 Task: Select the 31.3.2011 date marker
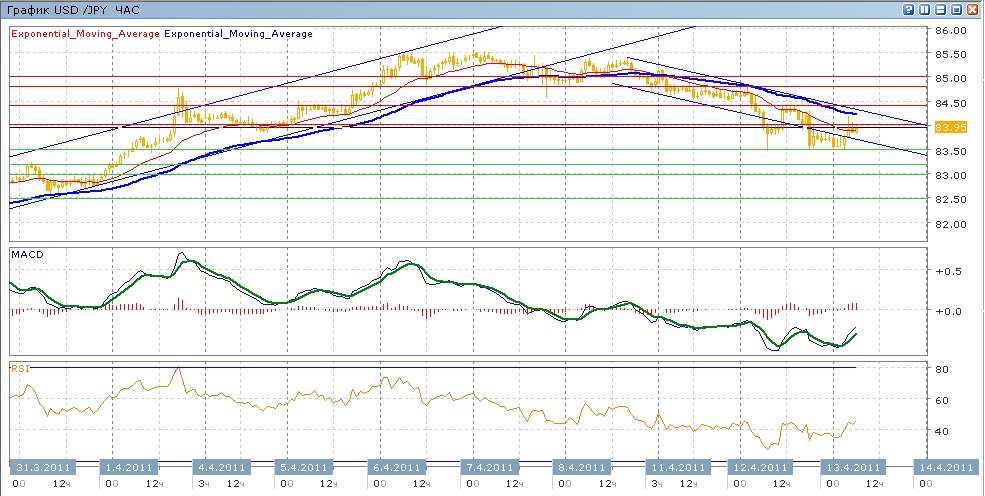click(40, 467)
